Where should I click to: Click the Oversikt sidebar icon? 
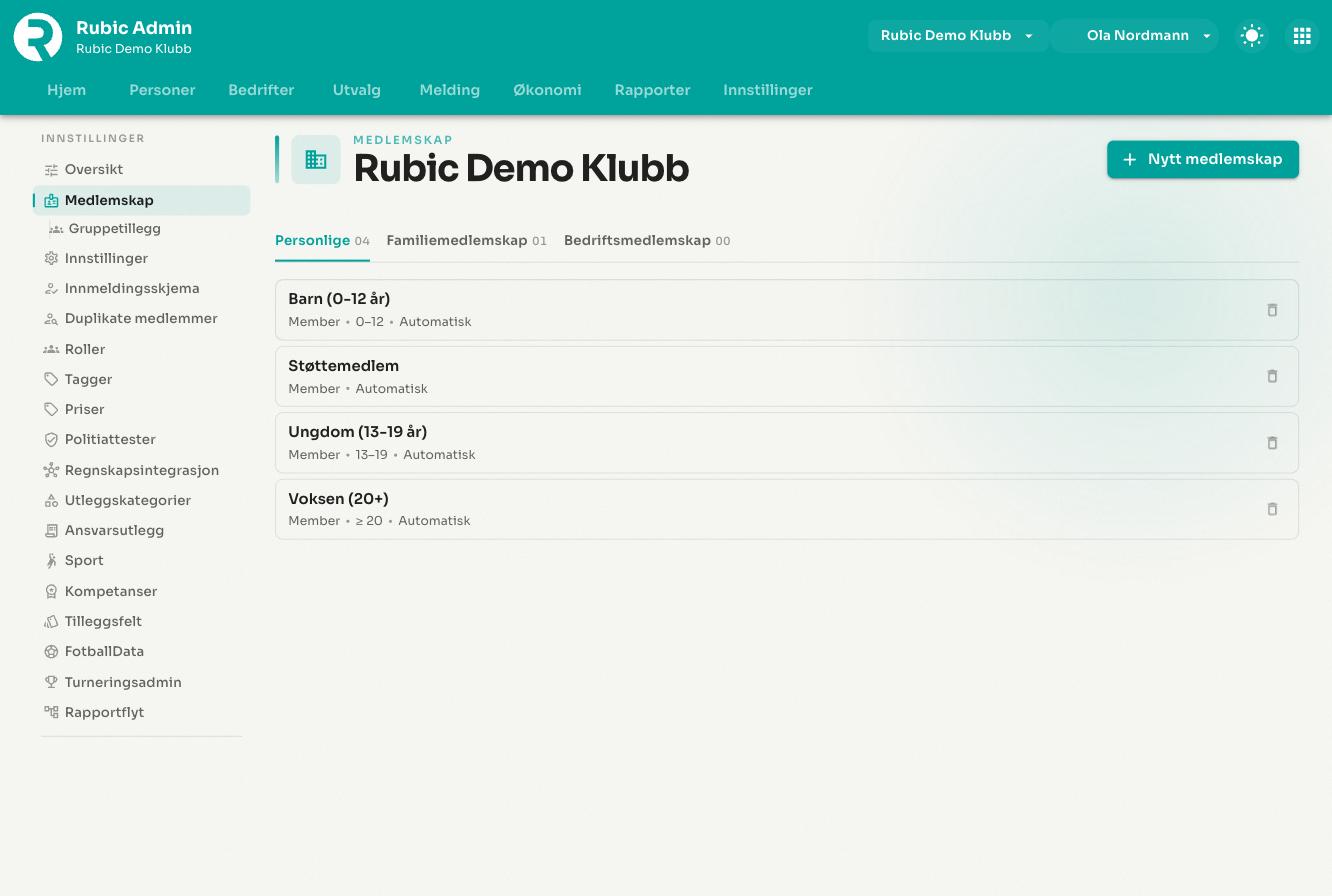pyautogui.click(x=51, y=170)
